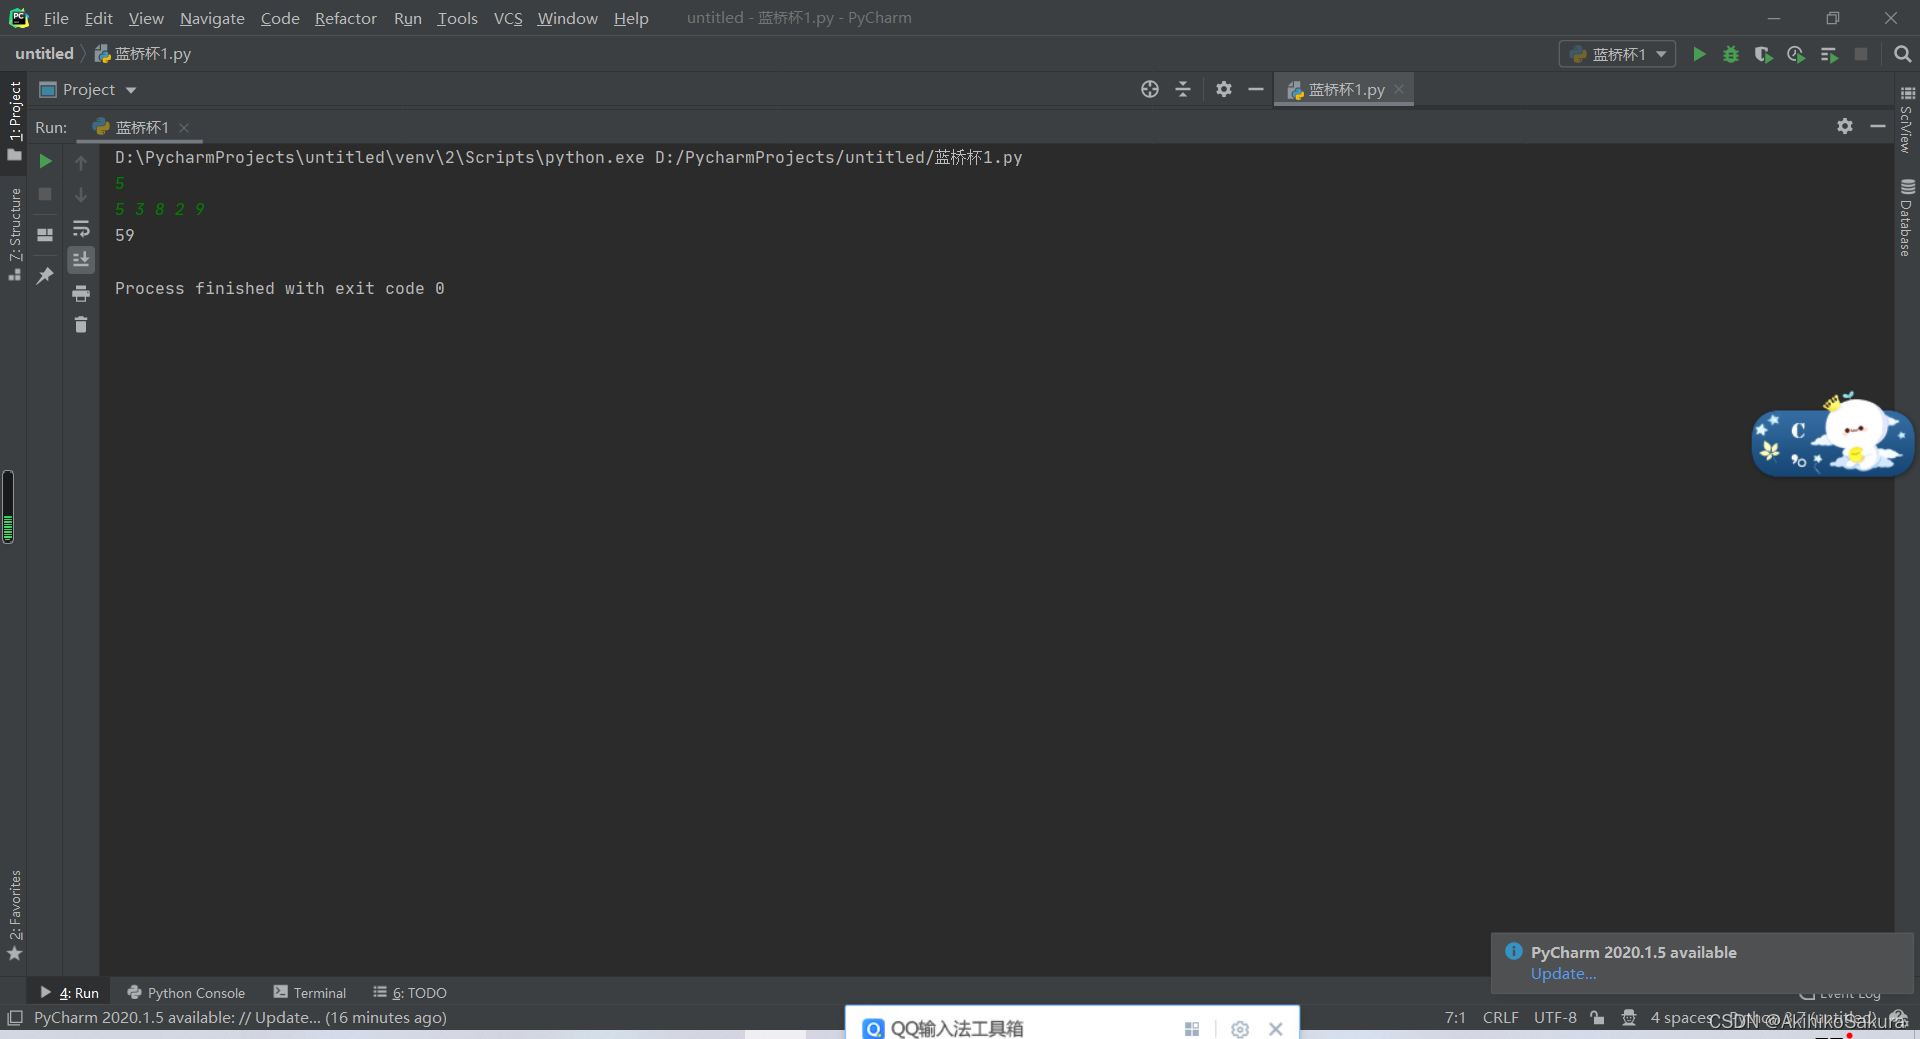Open Run tool window settings gear

(x=1844, y=127)
